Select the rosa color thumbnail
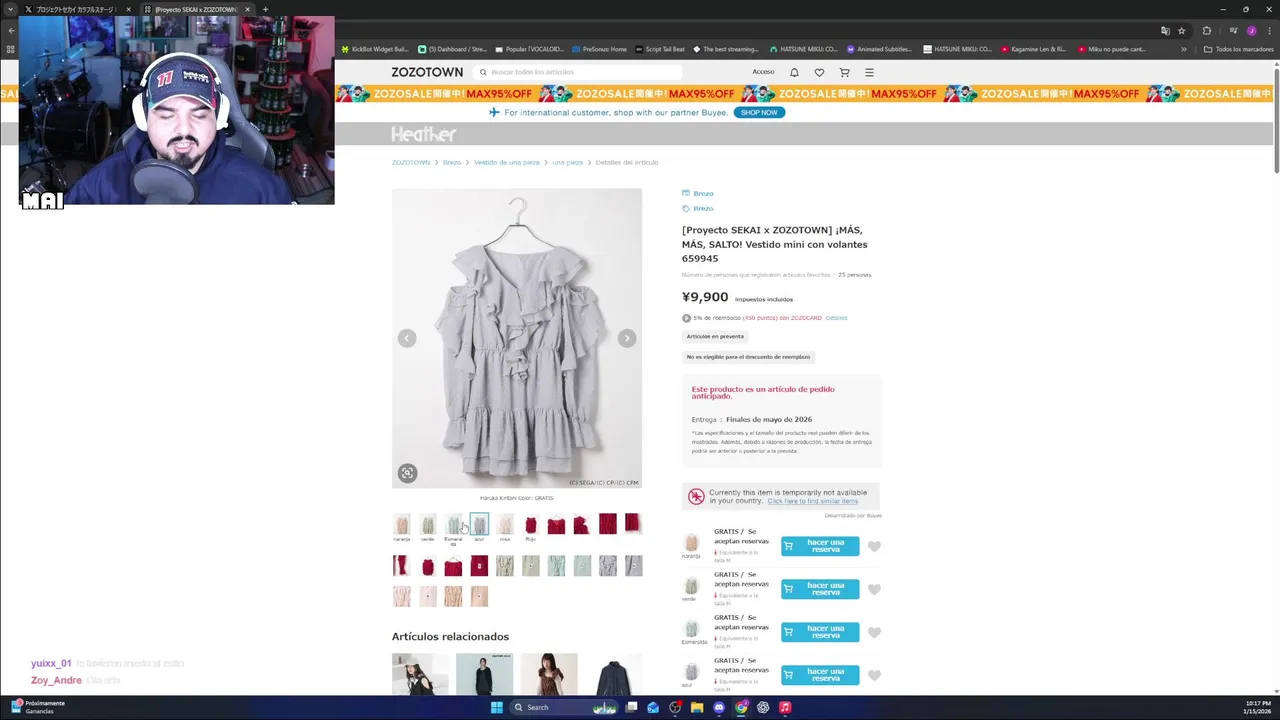 point(505,524)
